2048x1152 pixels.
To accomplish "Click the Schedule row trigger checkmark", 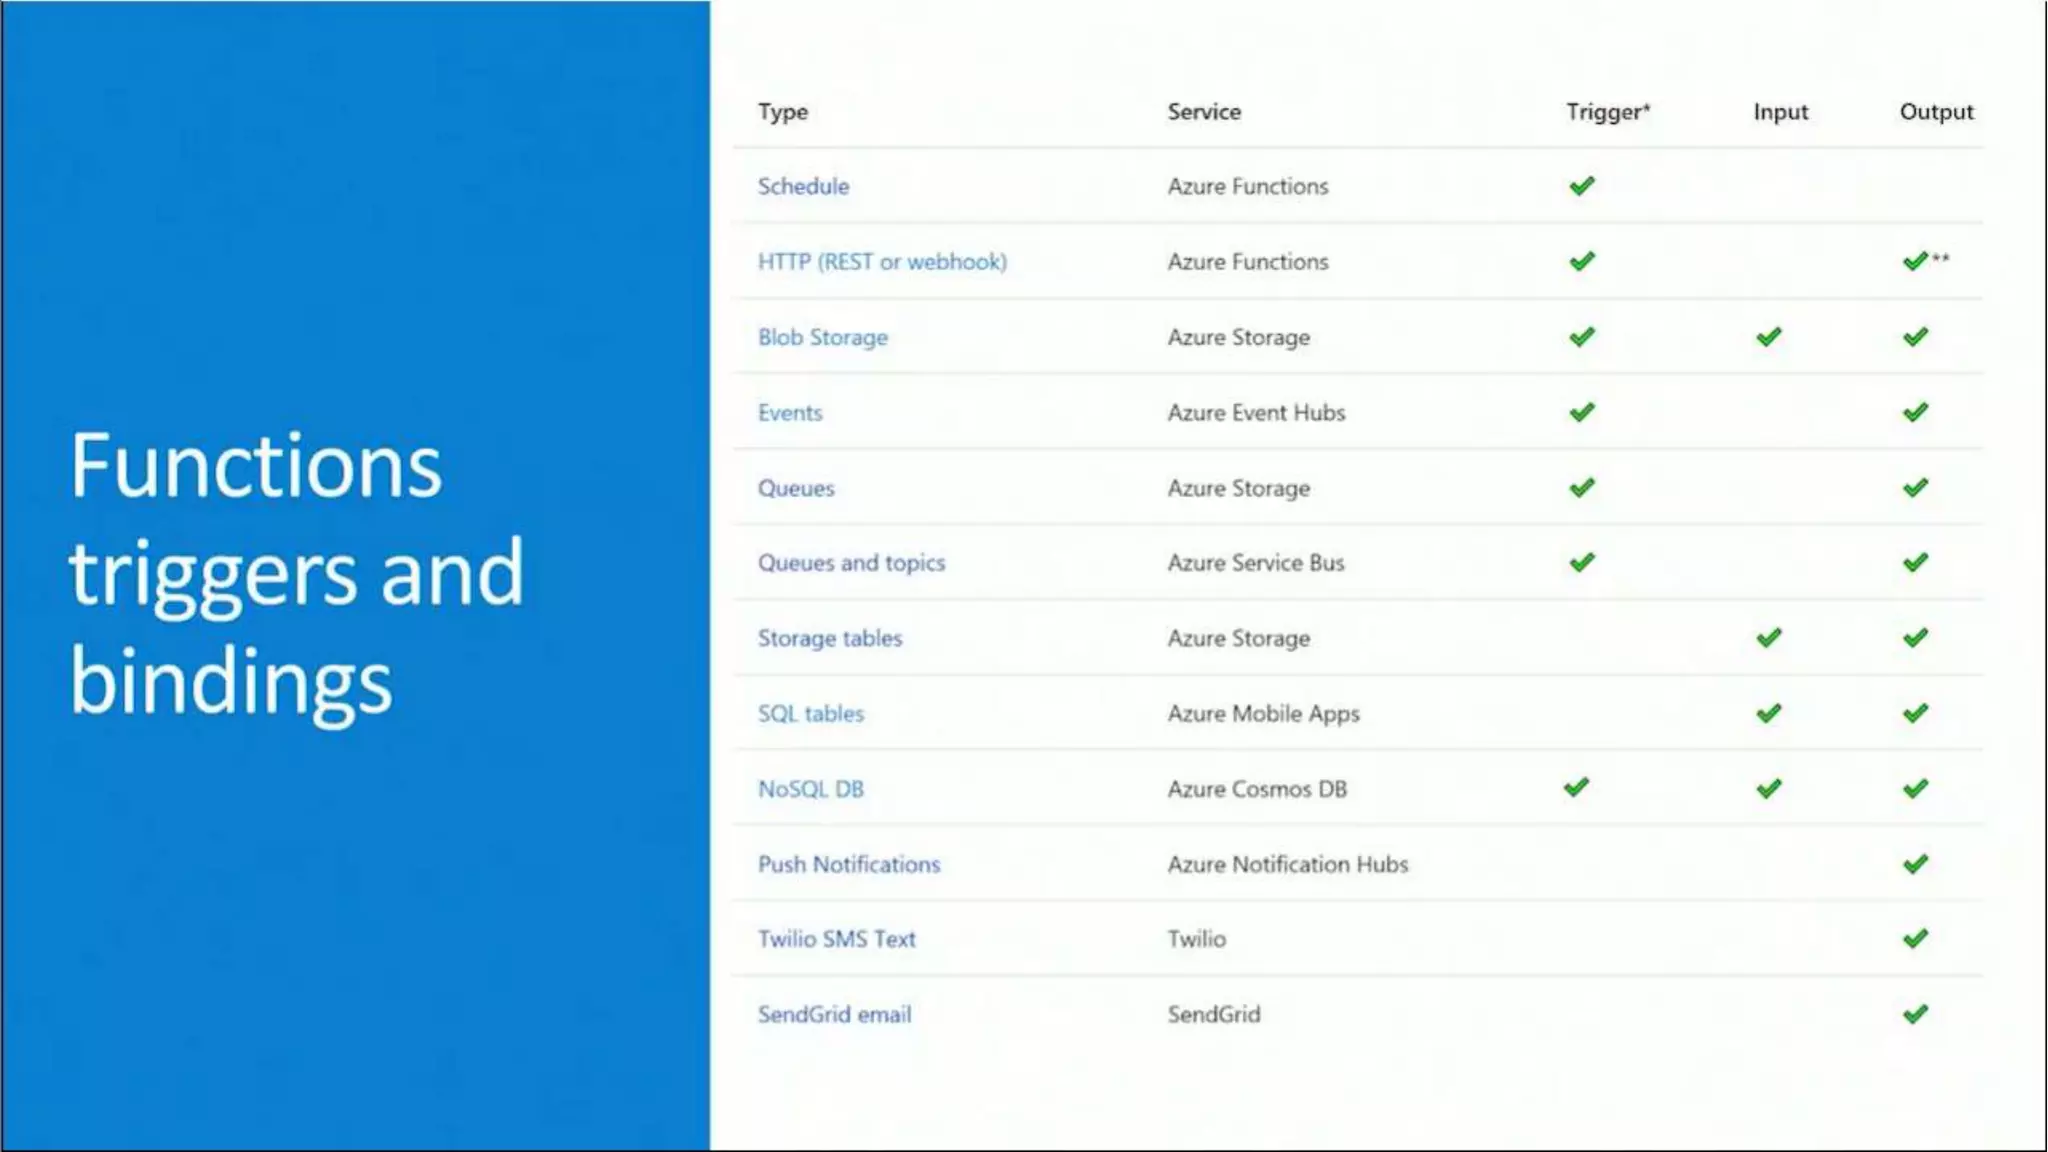I will [x=1581, y=186].
